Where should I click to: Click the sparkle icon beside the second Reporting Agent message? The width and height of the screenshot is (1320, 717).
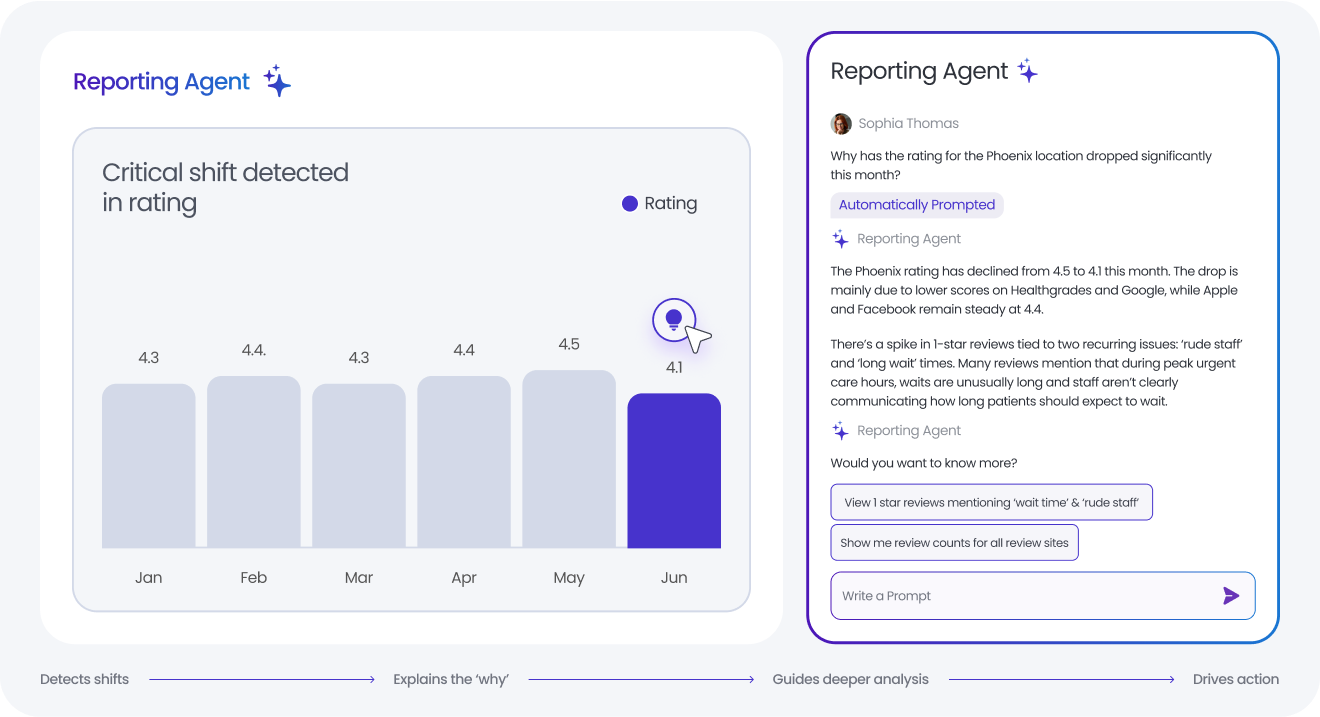click(840, 431)
